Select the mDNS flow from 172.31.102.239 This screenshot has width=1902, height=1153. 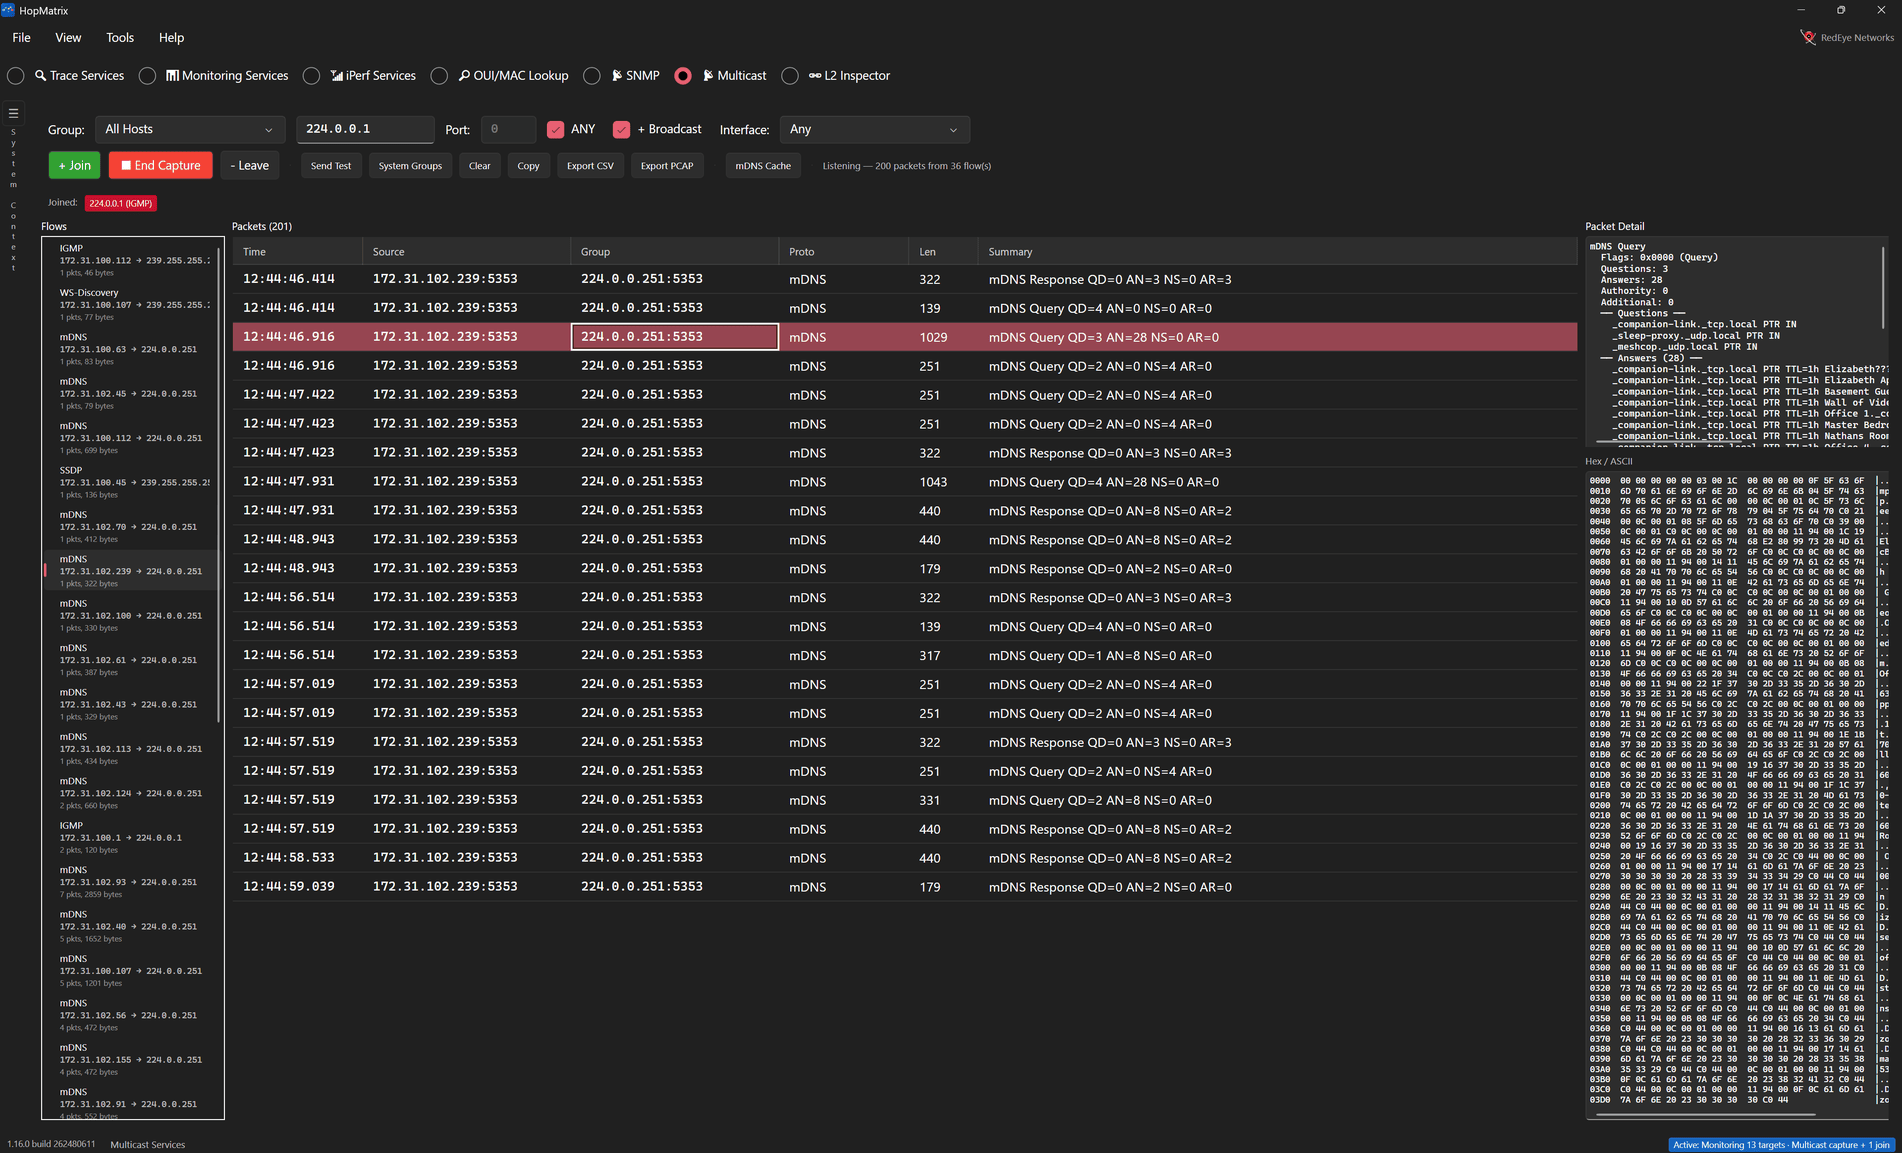(x=130, y=571)
